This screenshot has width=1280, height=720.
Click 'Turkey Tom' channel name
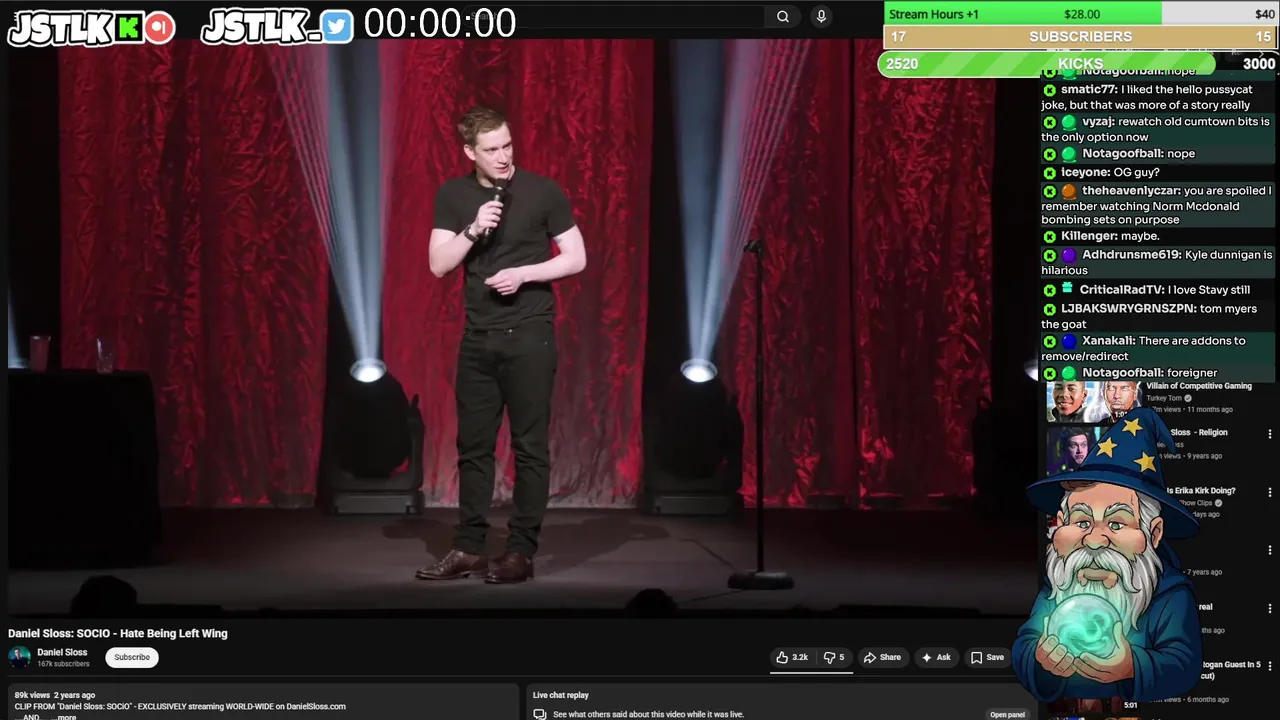pos(1164,398)
